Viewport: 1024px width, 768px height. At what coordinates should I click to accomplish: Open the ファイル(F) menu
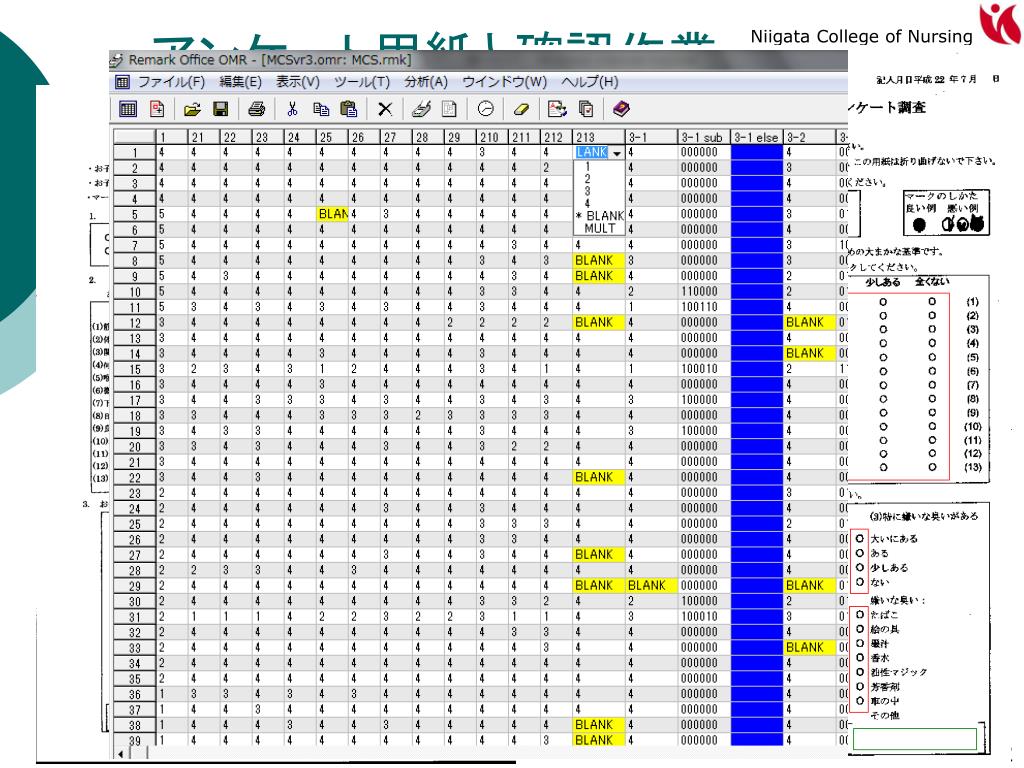pos(171,82)
